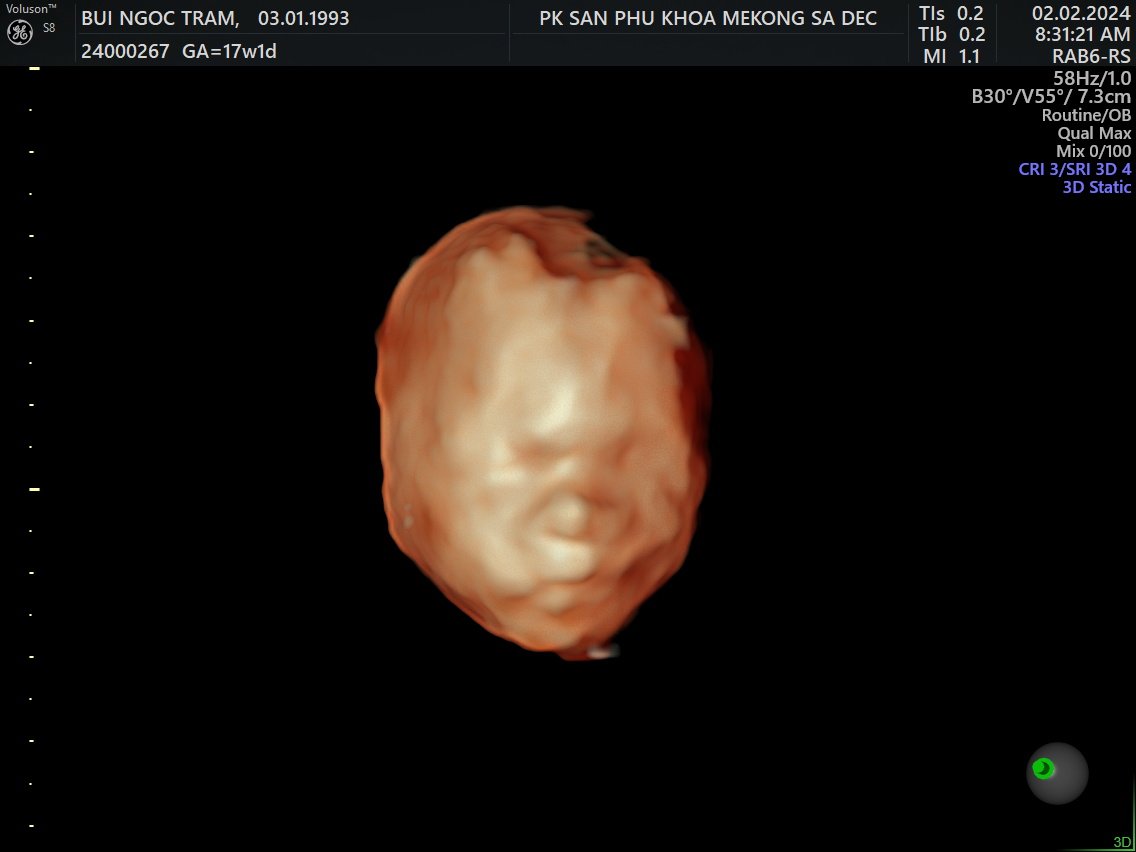Click the RAB6-RS probe label
The image size is (1136, 852).
1091,57
